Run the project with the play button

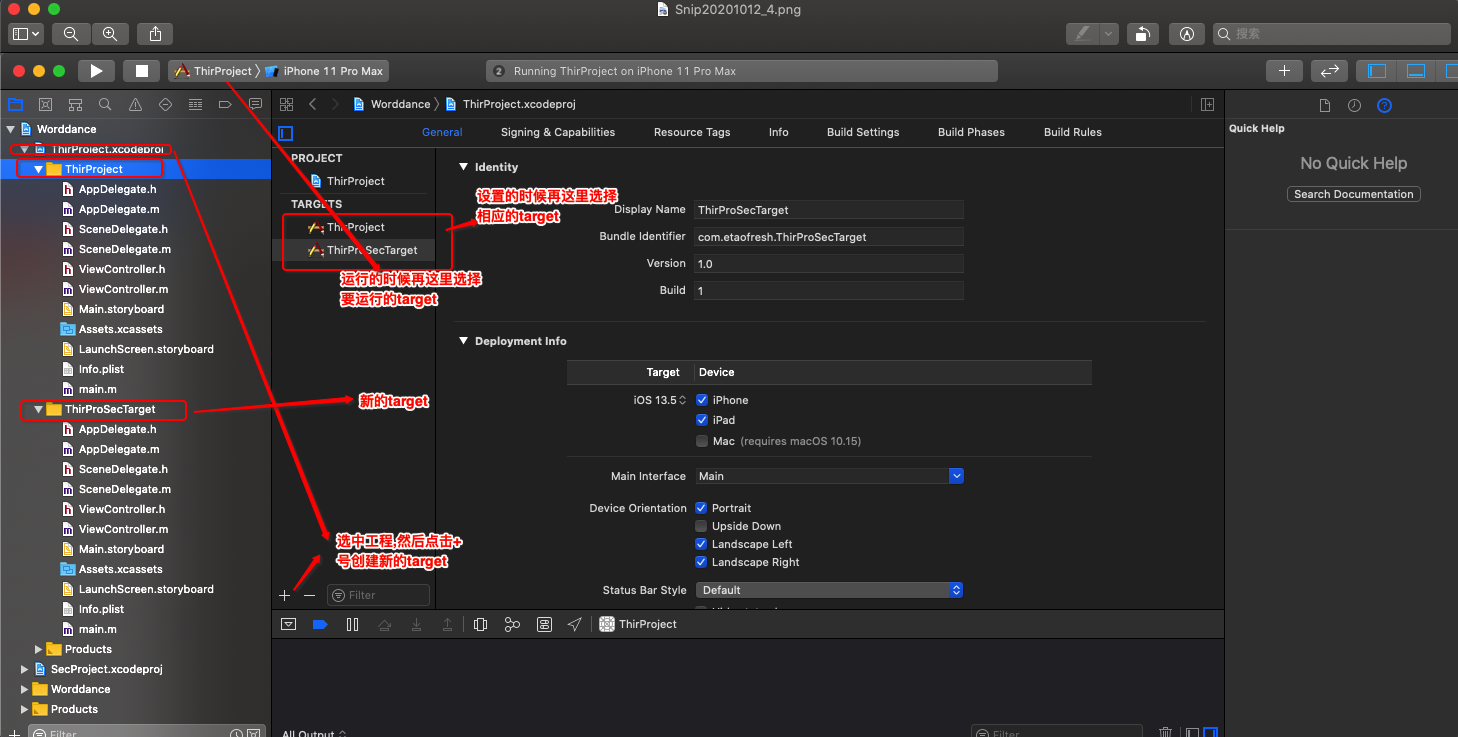coord(96,71)
